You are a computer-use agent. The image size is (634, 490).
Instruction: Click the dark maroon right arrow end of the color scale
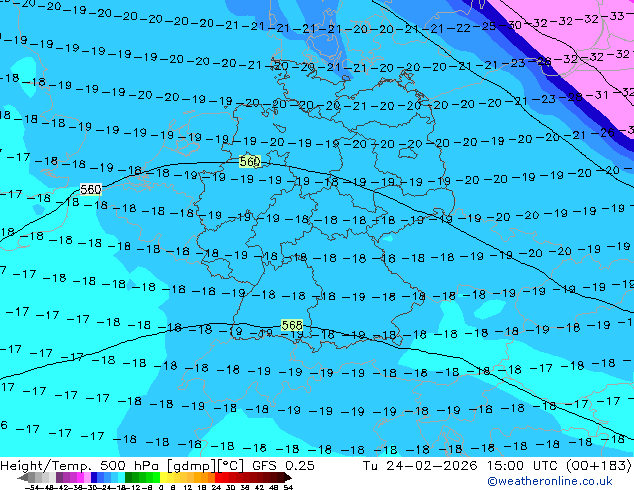click(x=287, y=477)
